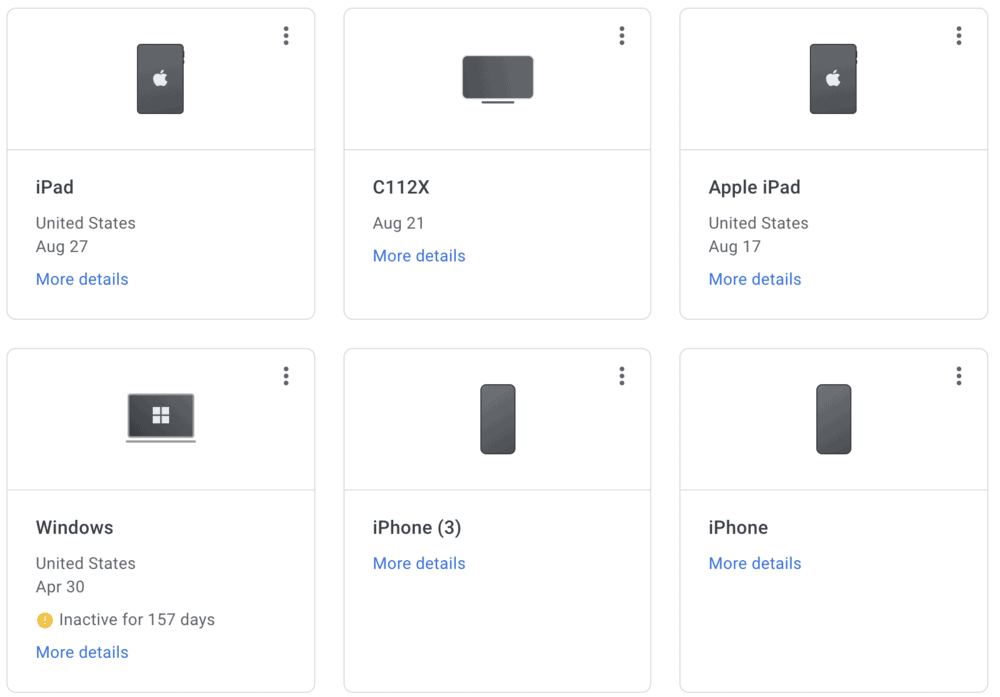View More details for the last iPhone
The image size is (1000, 697).
coord(755,563)
